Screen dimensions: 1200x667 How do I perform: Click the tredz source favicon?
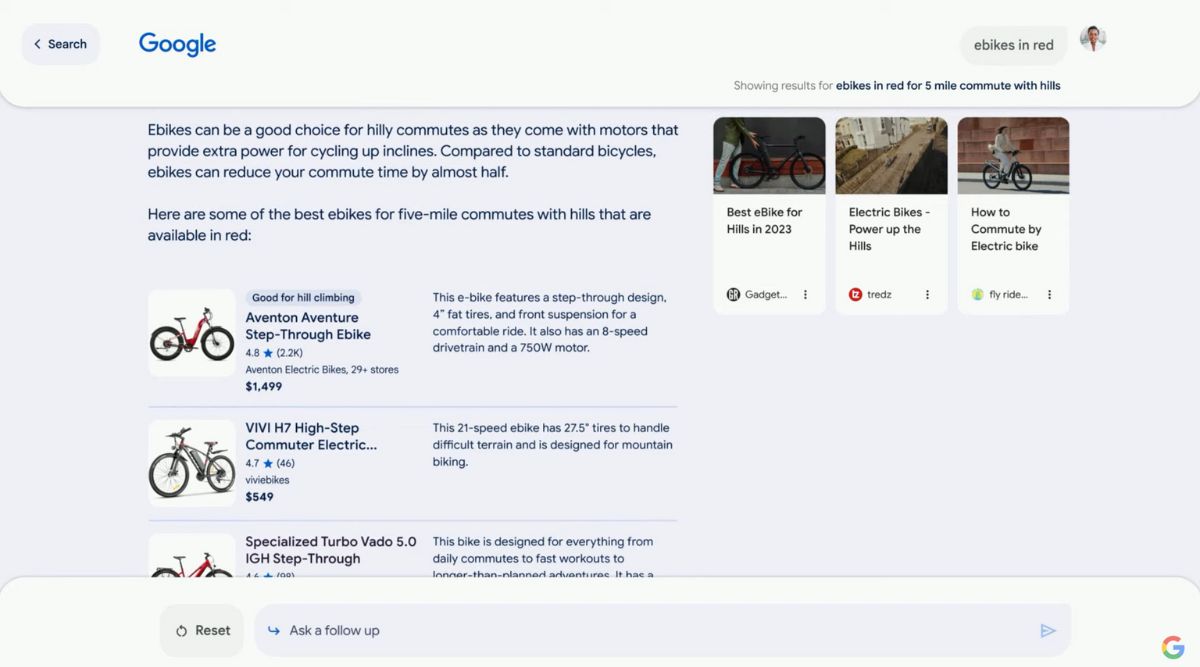tap(855, 295)
